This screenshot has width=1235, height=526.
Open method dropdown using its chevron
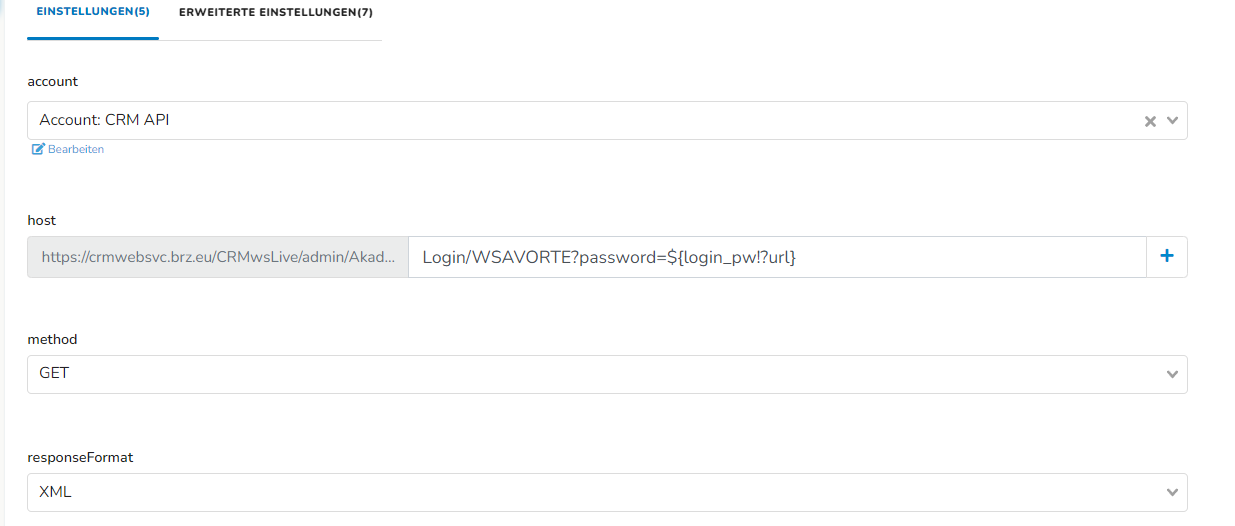point(1173,374)
